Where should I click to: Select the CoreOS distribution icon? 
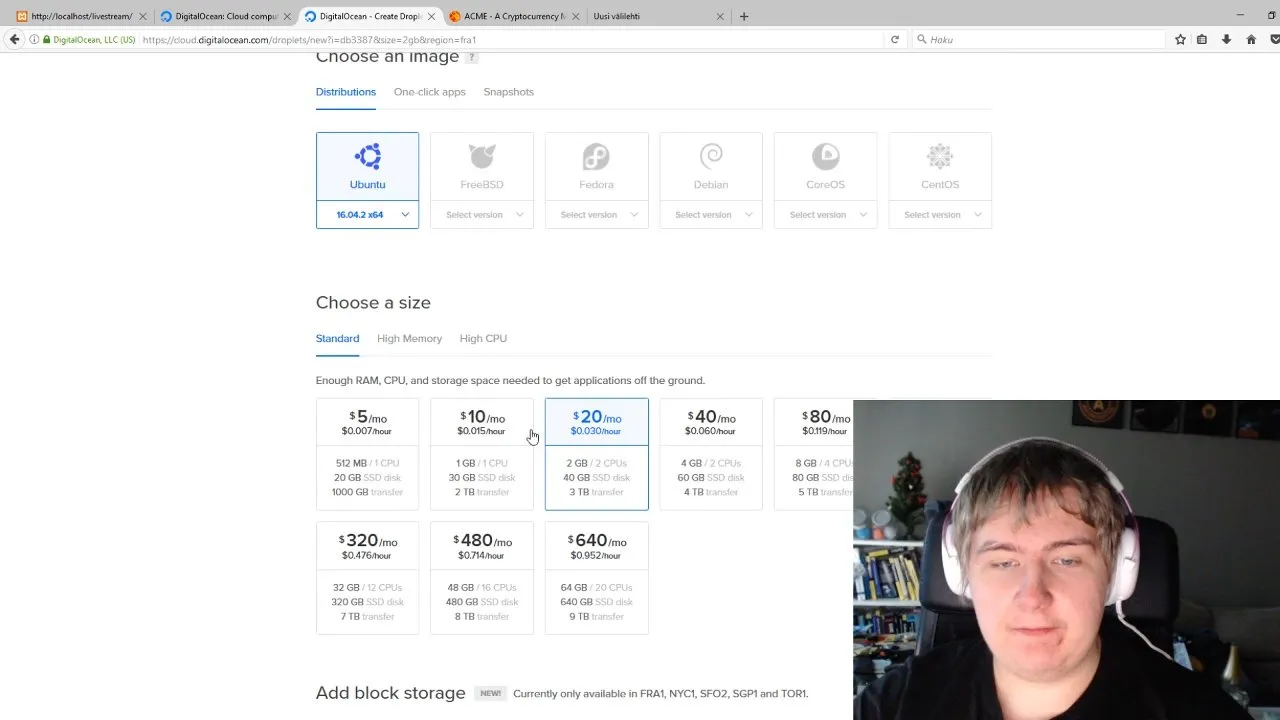coord(825,156)
